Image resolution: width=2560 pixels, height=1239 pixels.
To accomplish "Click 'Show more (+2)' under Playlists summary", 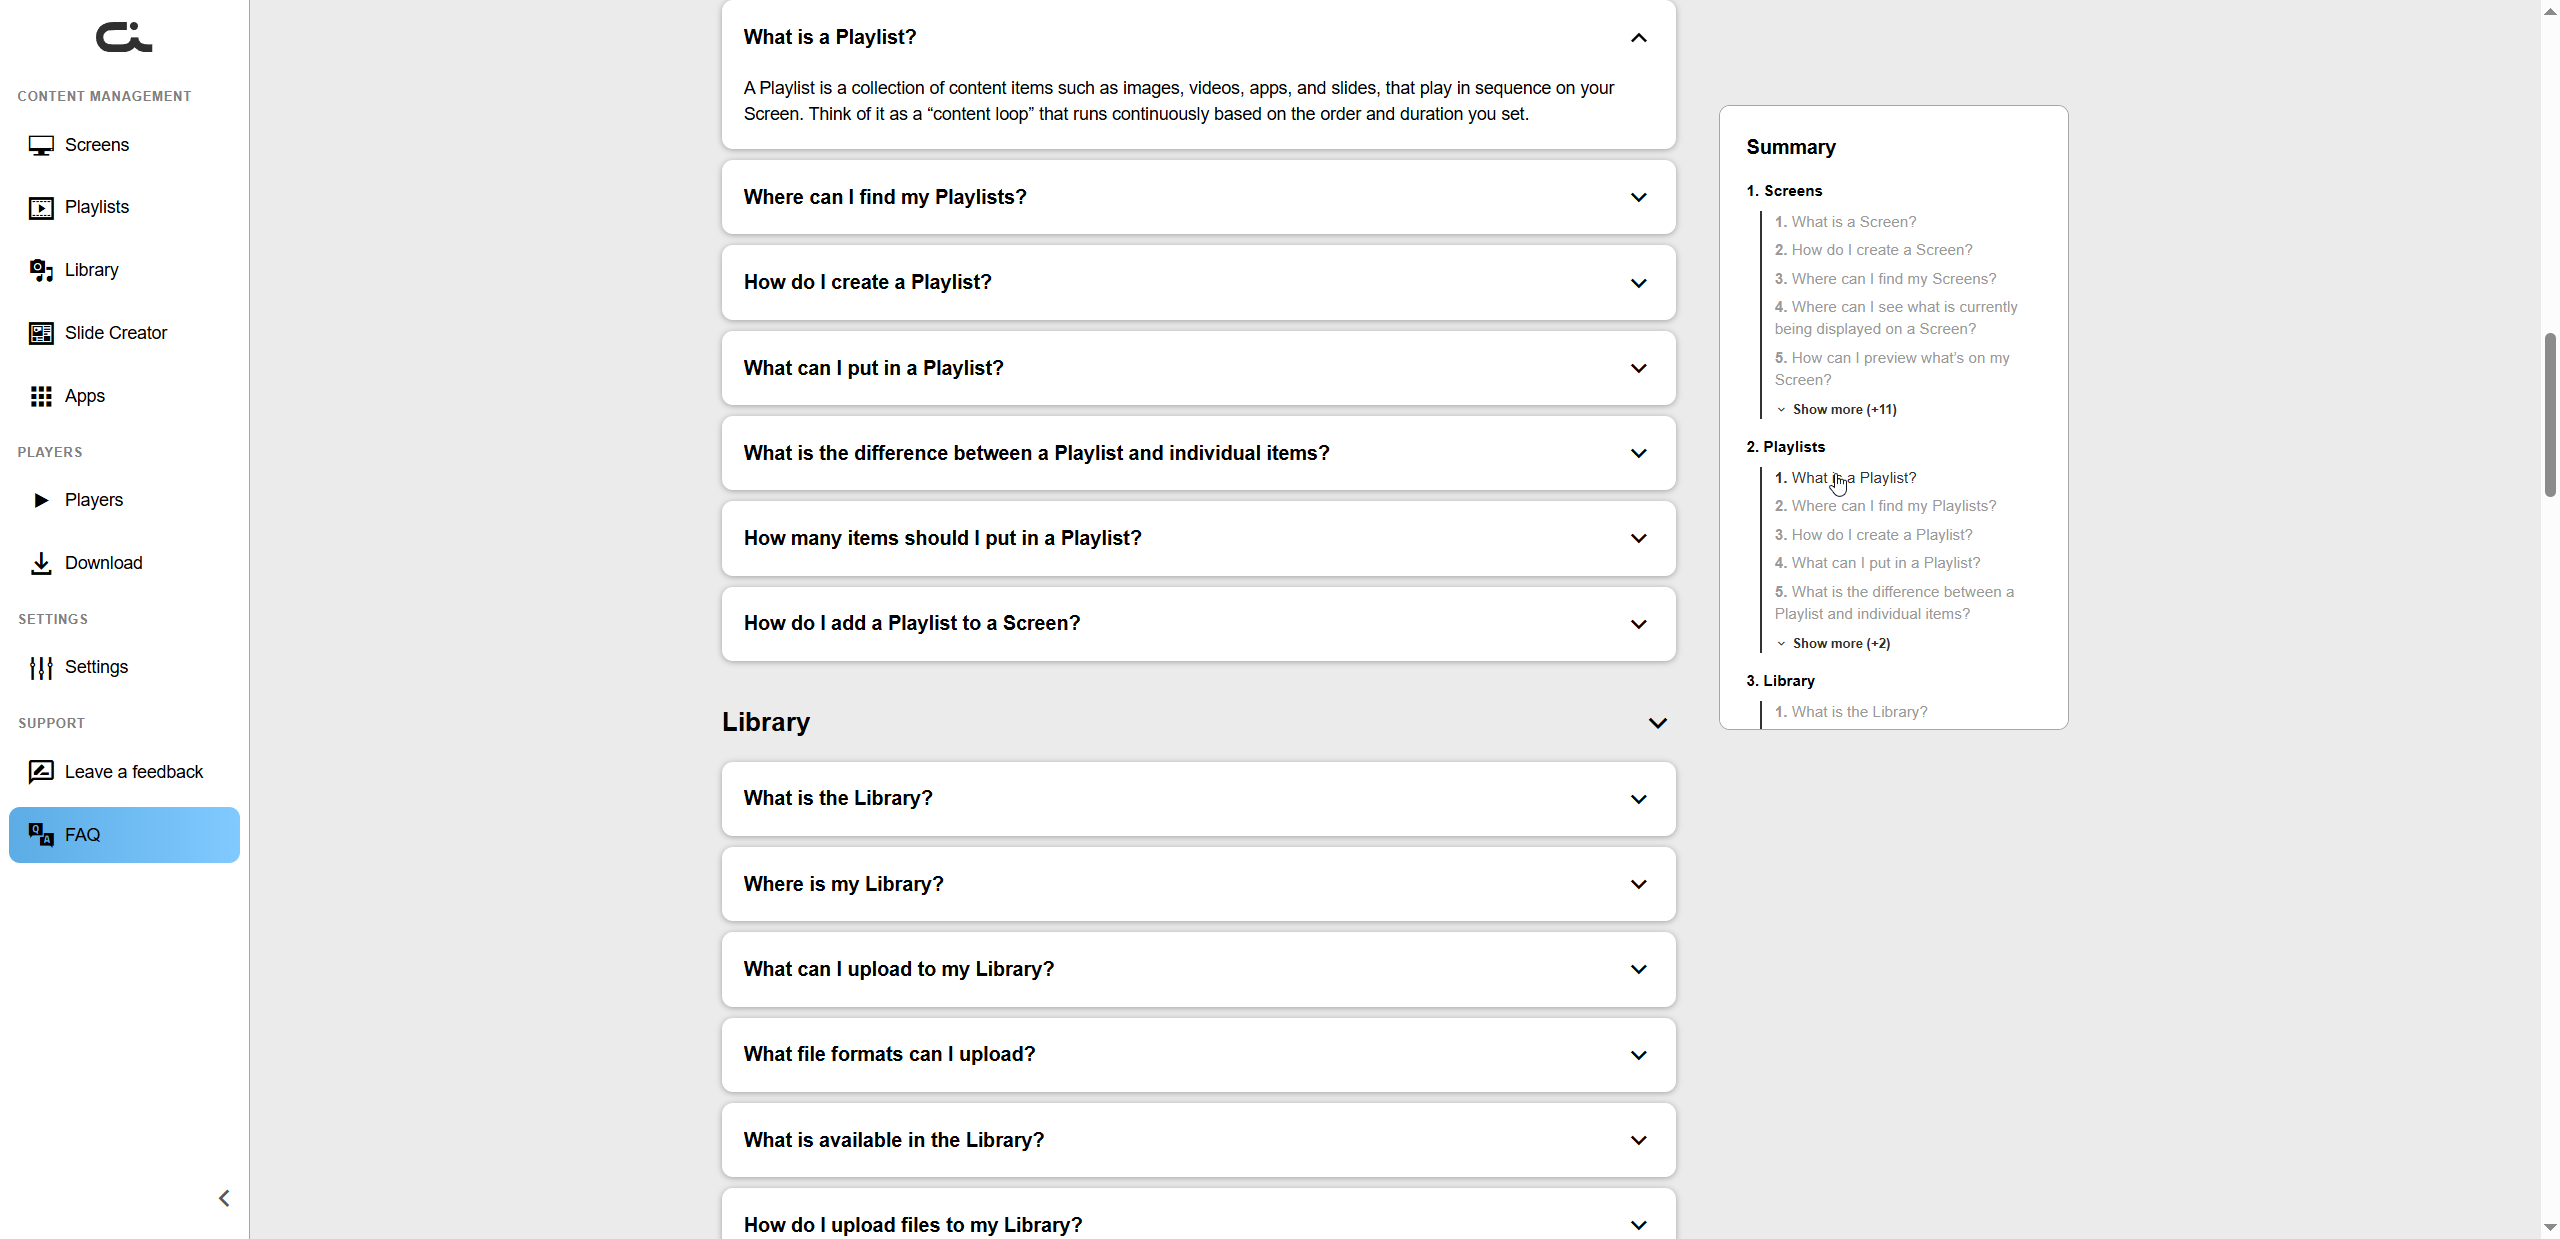I will point(1840,643).
